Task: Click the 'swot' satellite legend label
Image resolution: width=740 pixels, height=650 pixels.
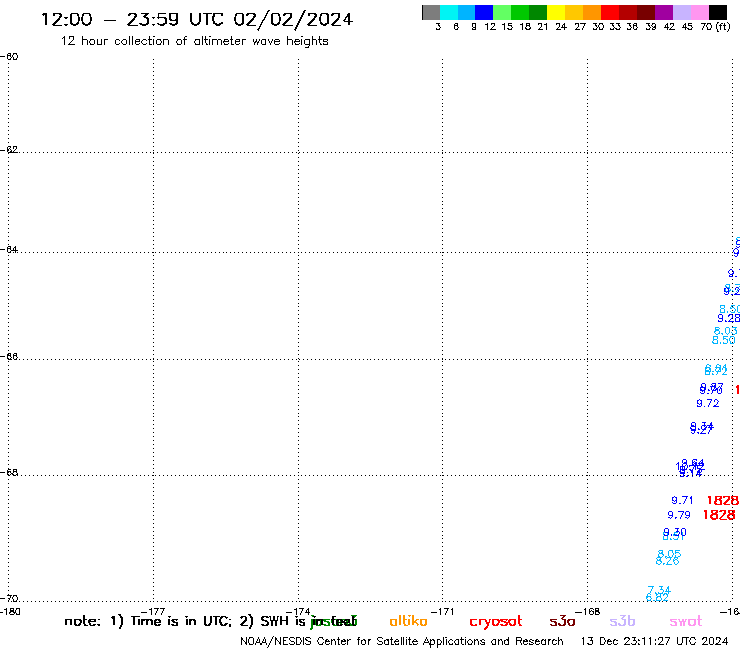Action: pos(686,622)
